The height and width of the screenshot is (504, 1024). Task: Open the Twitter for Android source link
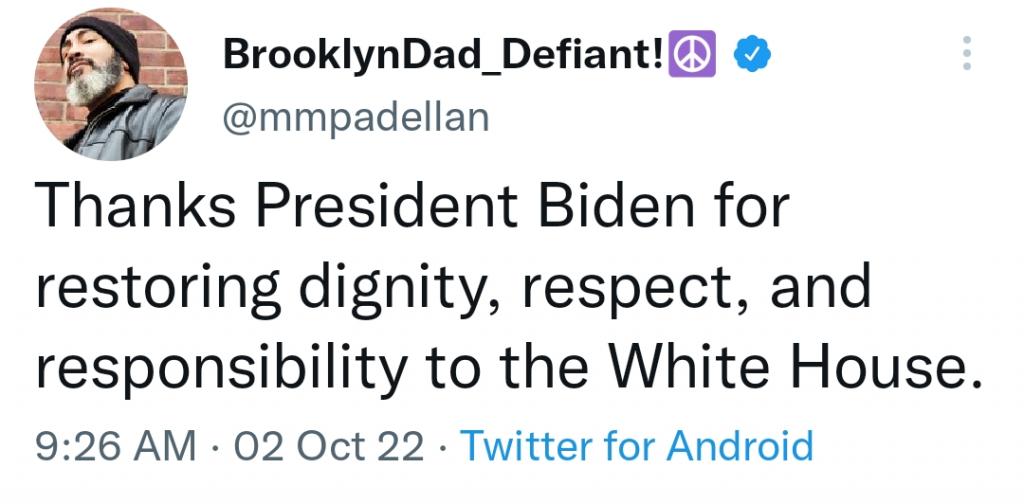click(634, 445)
